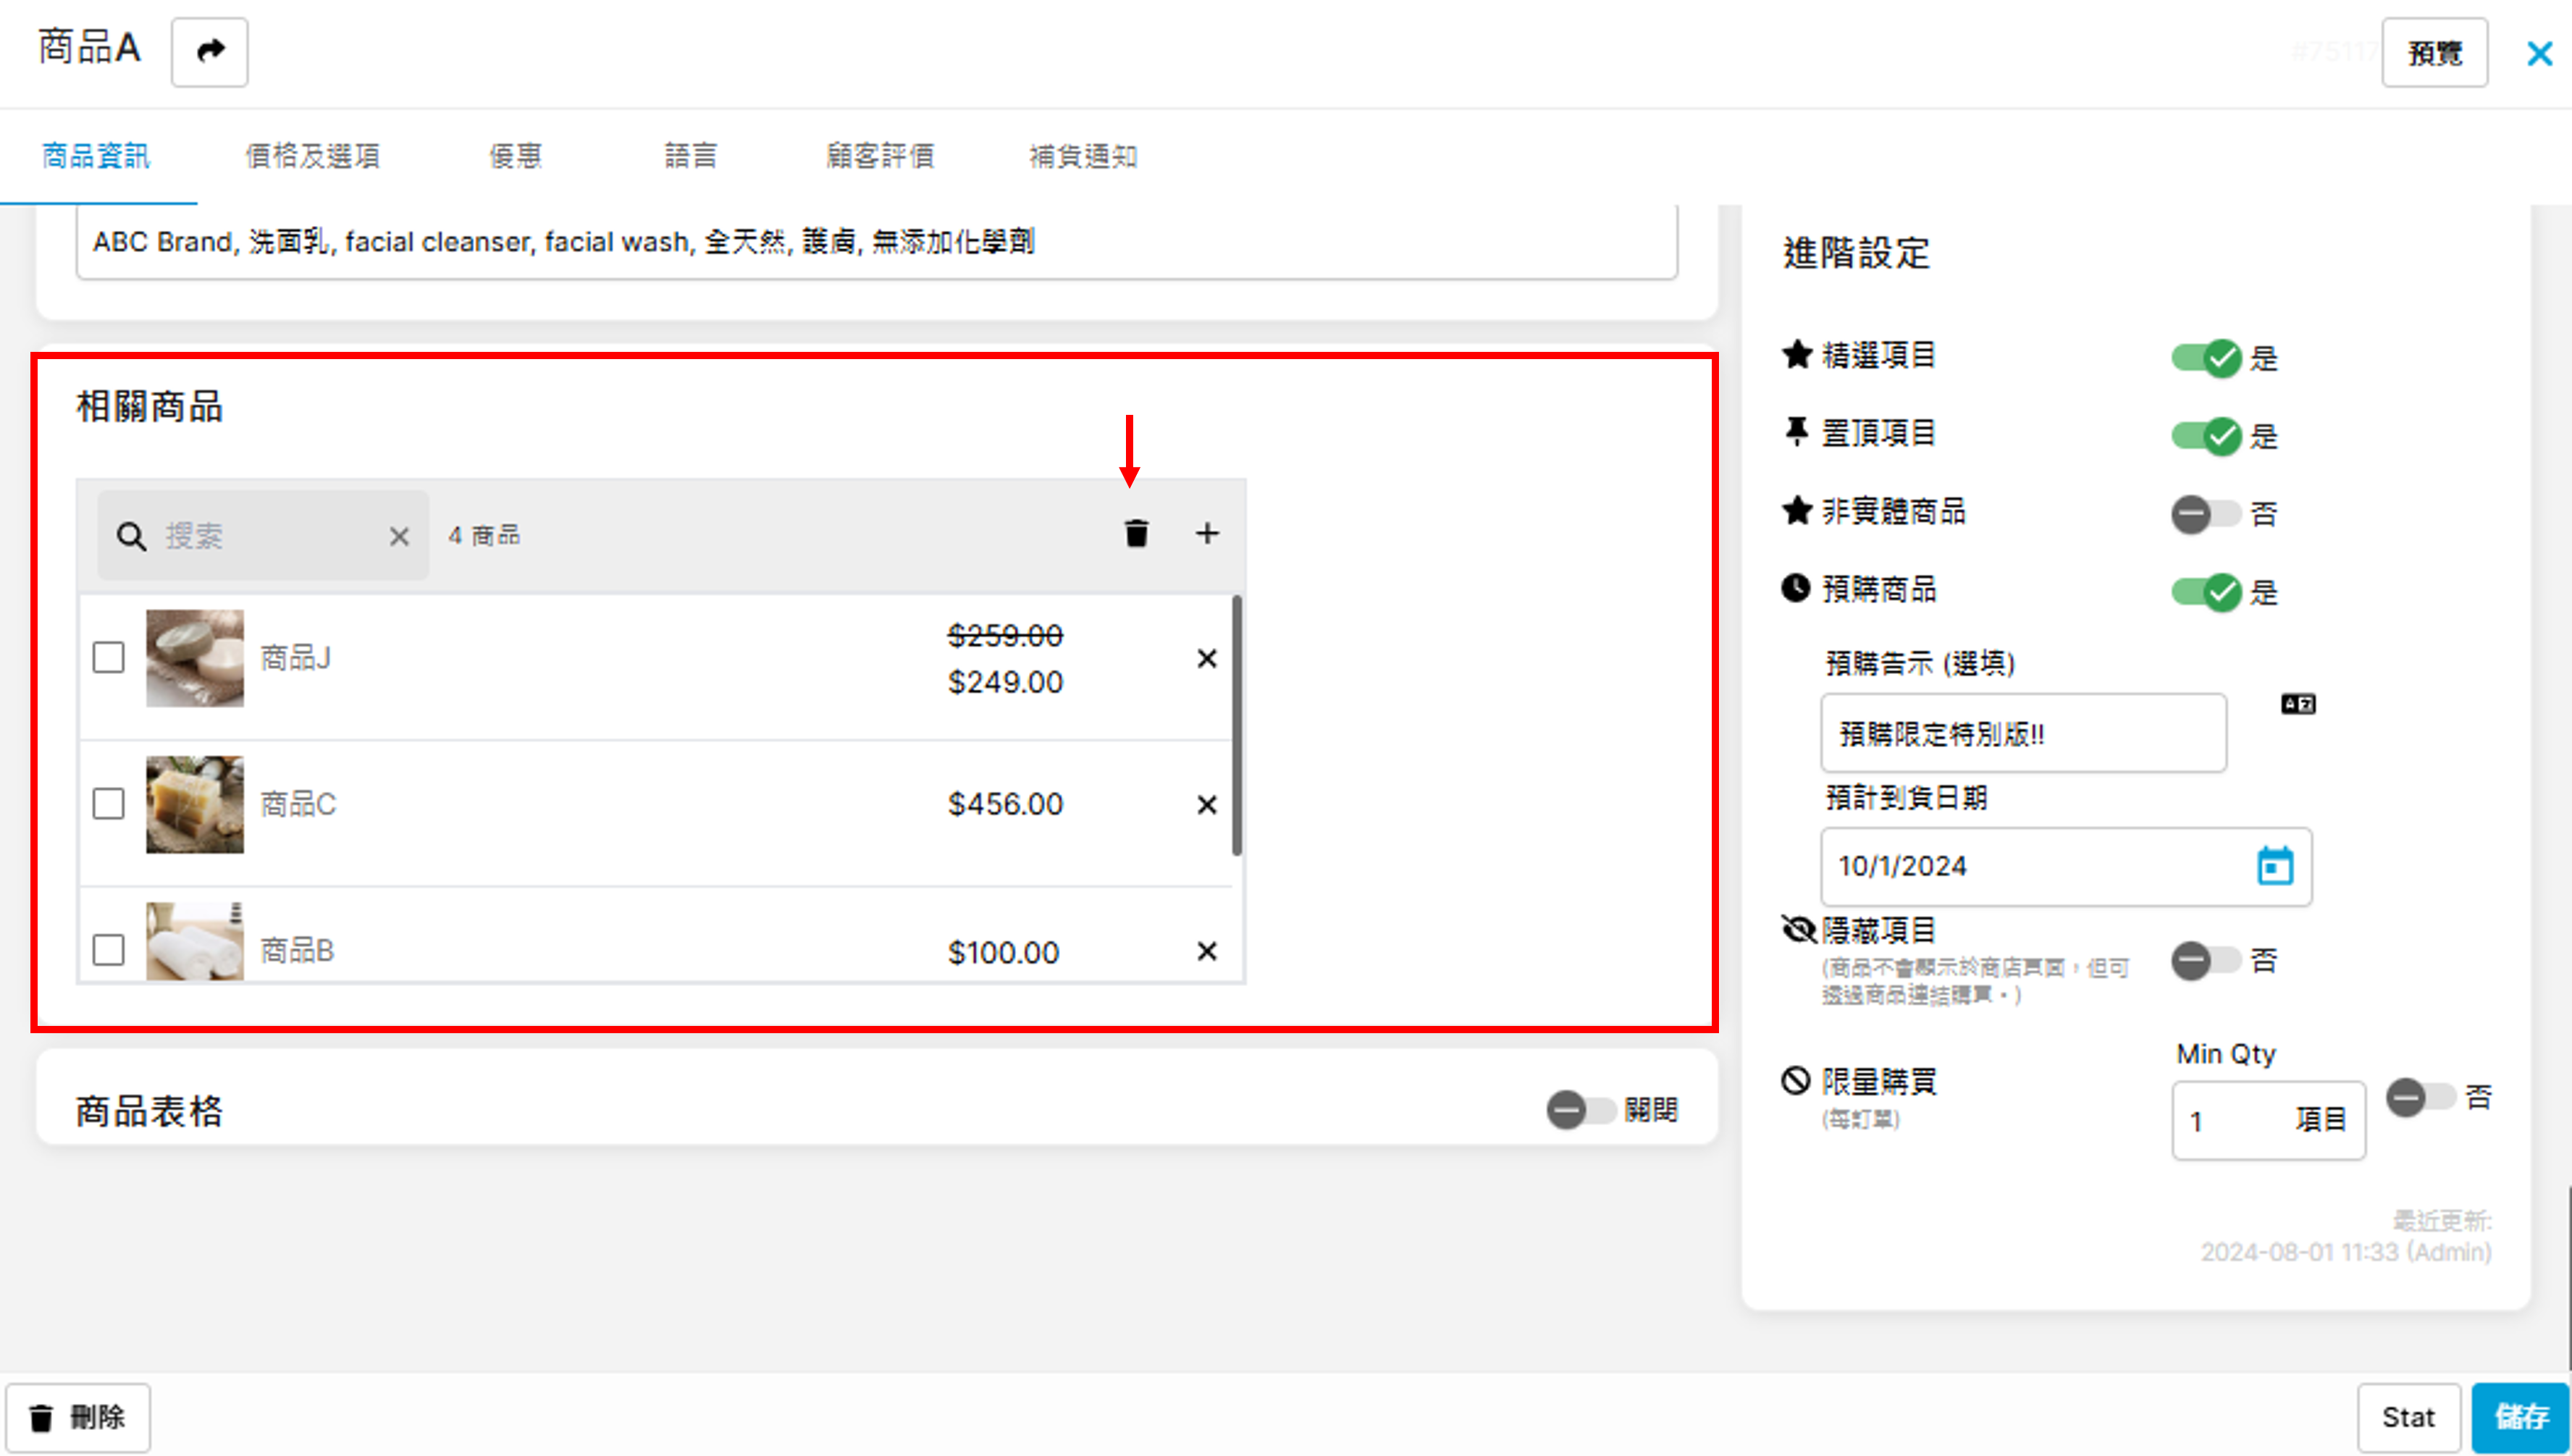The height and width of the screenshot is (1456, 2572).
Task: Click the translation icon beside 預購告示
Action: [x=2298, y=705]
